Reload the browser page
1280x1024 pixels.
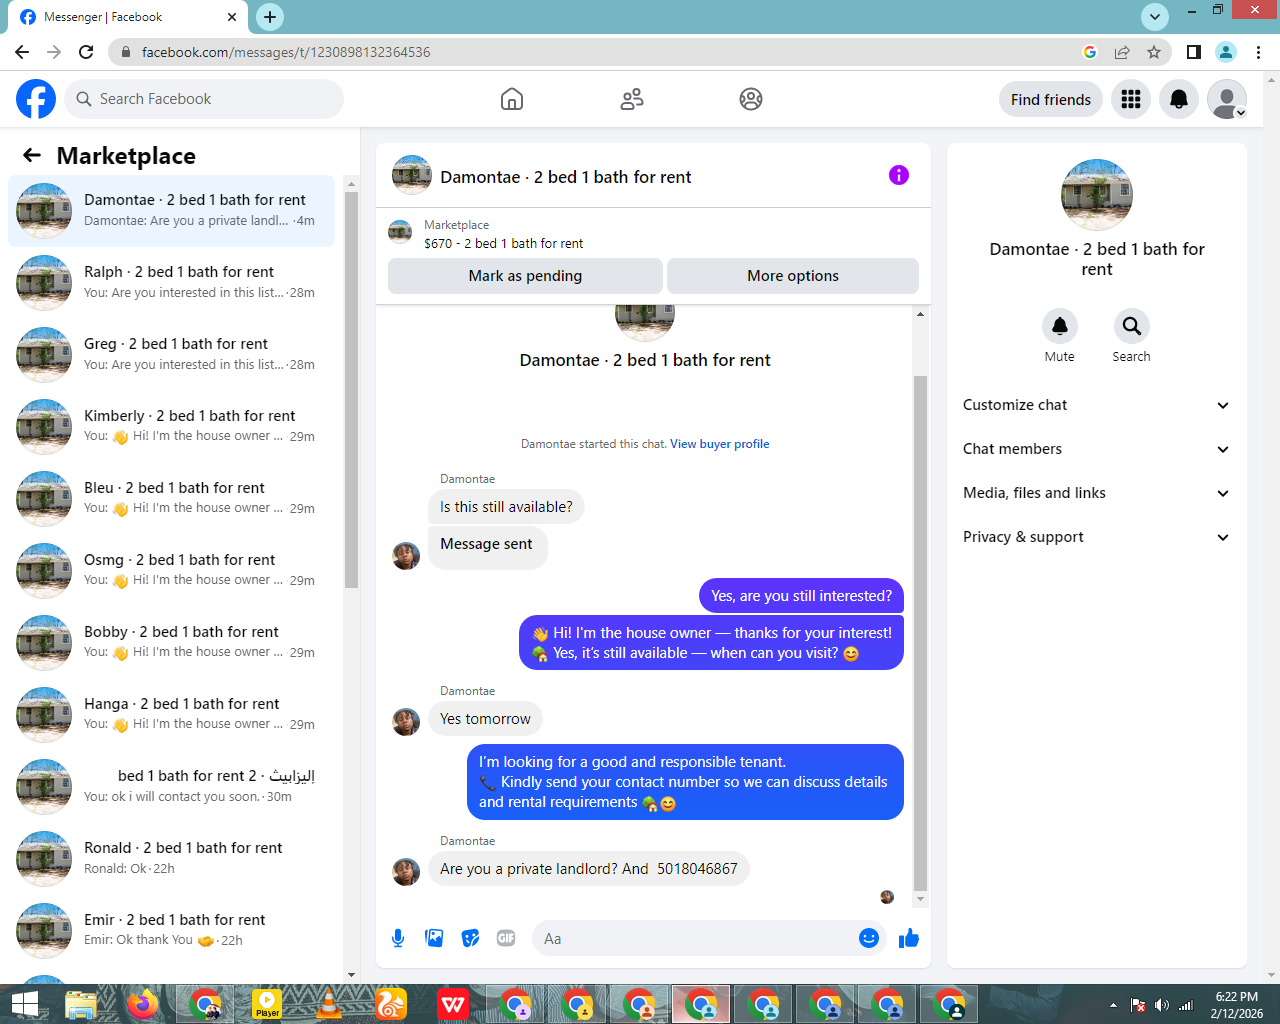[86, 52]
